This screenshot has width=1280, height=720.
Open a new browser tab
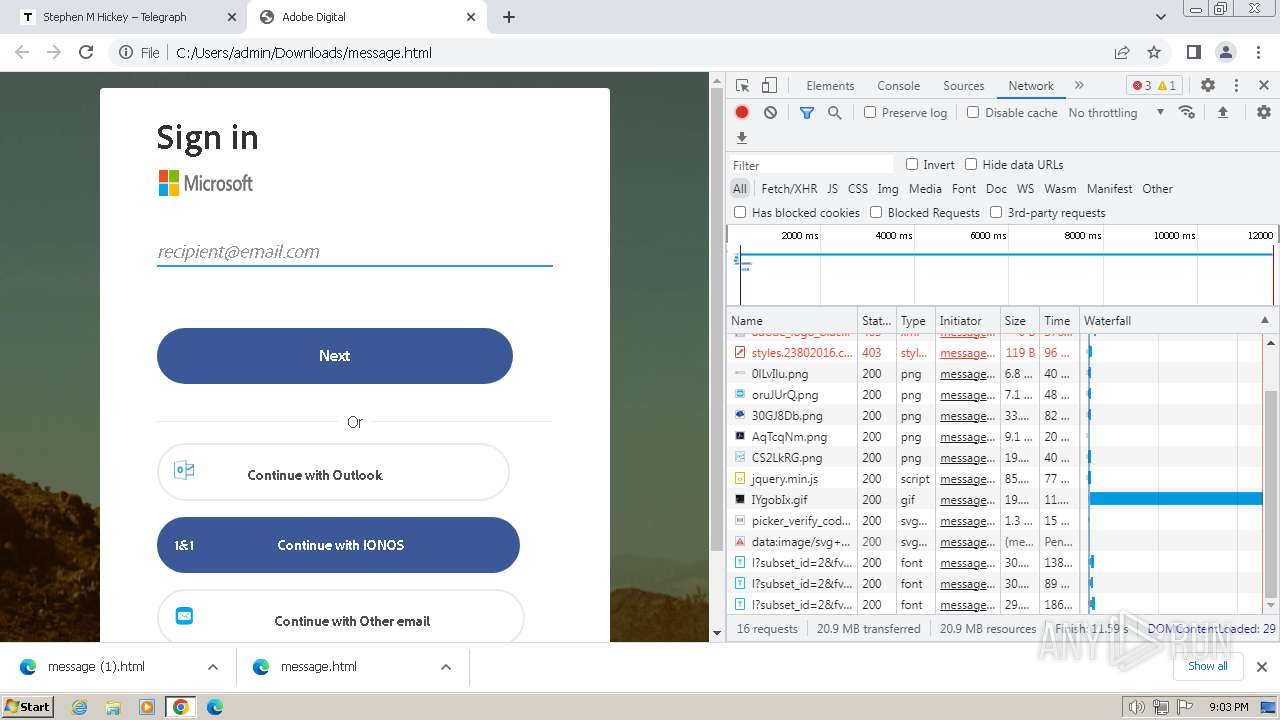509,17
